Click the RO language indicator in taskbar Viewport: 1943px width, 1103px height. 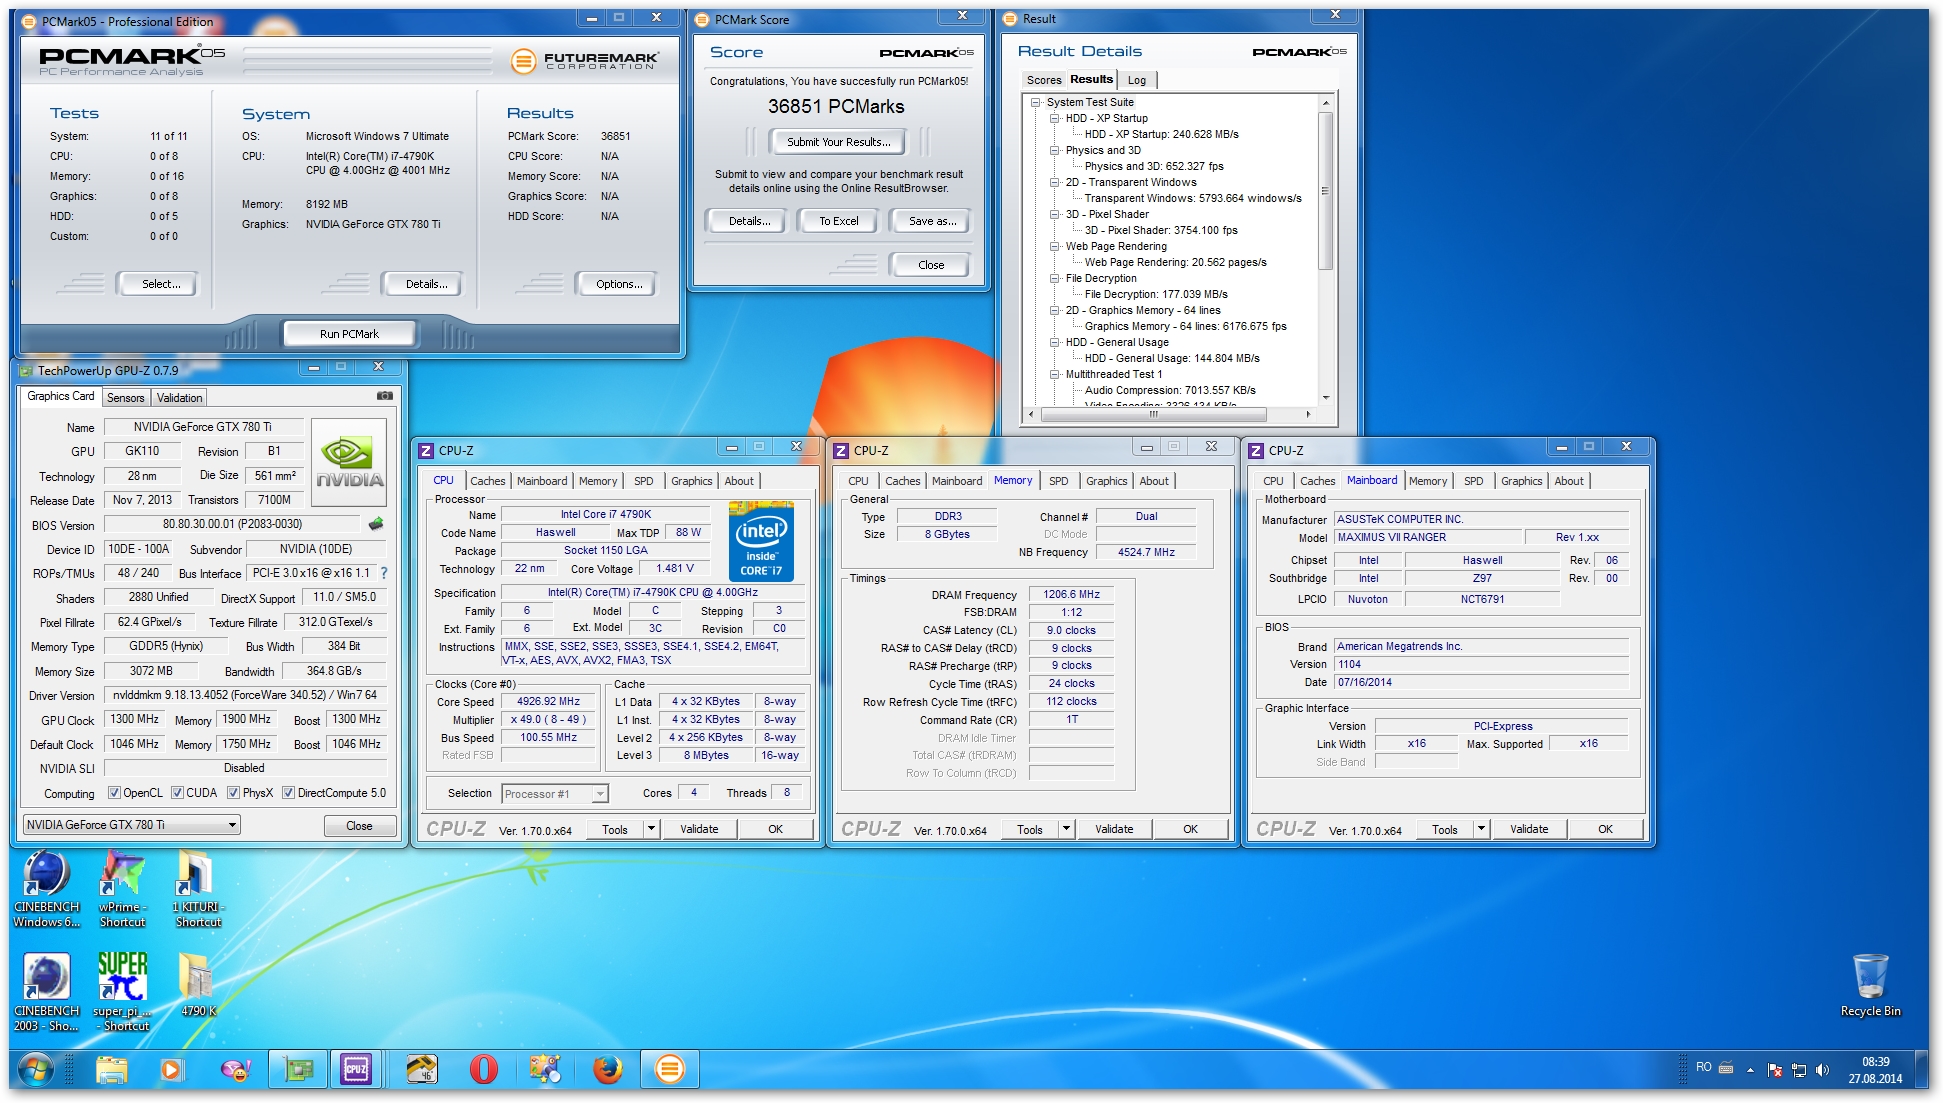1703,1067
